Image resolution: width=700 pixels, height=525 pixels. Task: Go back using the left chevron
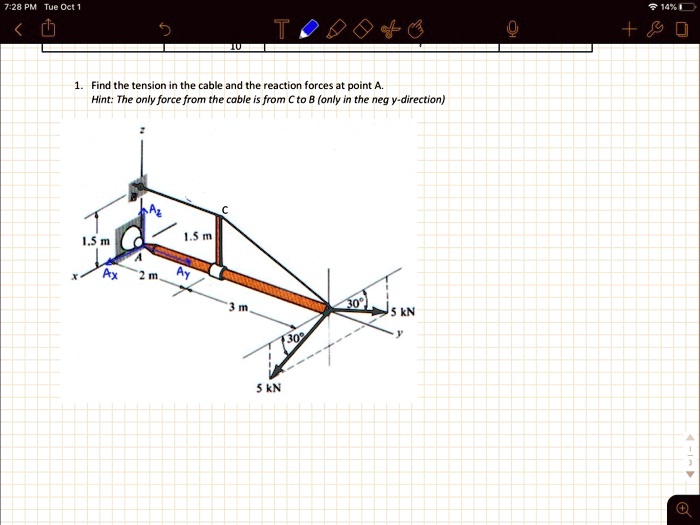pos(18,29)
